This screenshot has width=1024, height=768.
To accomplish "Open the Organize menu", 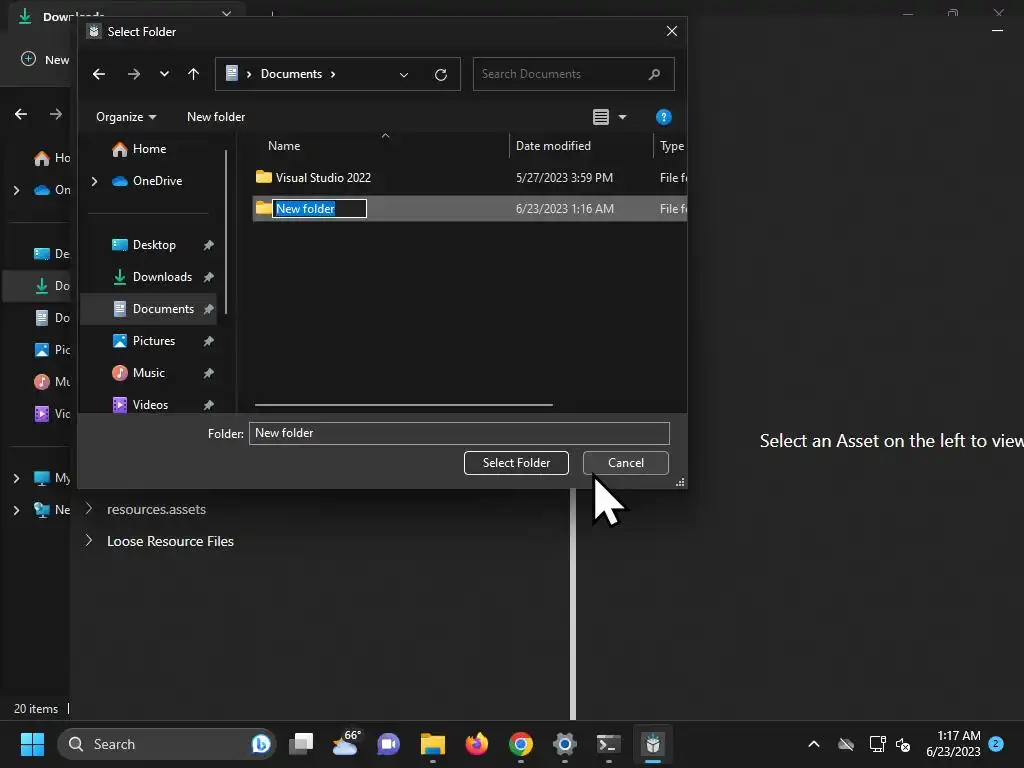I will [x=126, y=117].
